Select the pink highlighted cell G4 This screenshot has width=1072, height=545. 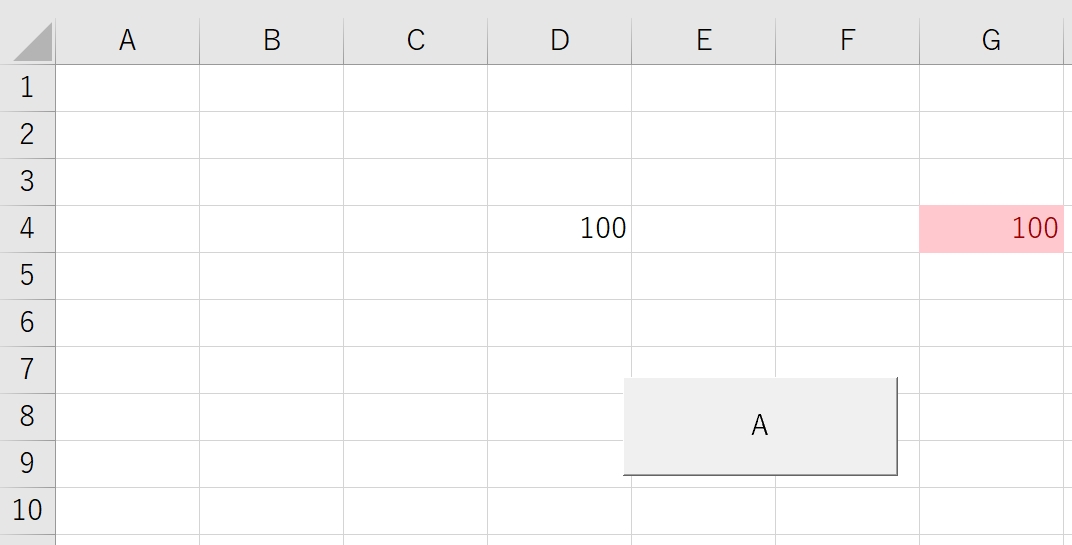[991, 228]
